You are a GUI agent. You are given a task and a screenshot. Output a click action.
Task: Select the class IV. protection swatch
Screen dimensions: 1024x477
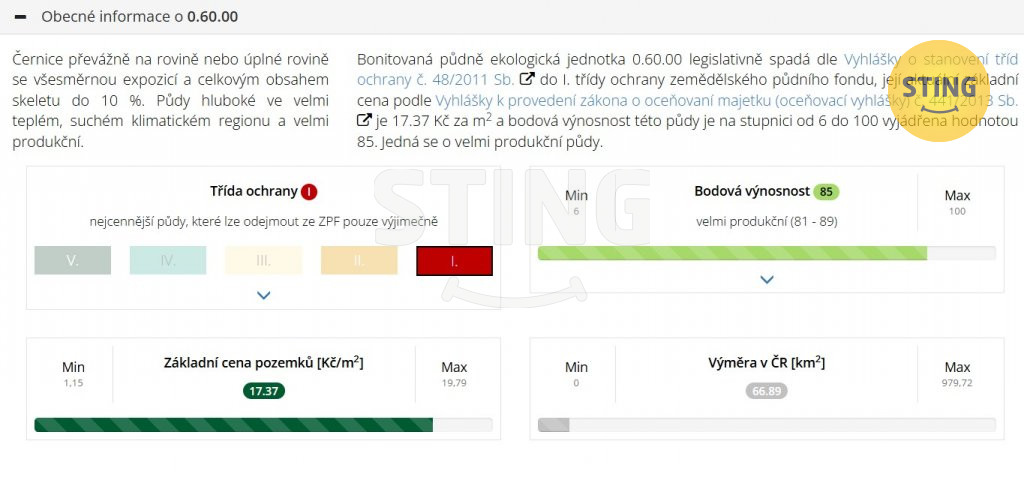tap(168, 260)
